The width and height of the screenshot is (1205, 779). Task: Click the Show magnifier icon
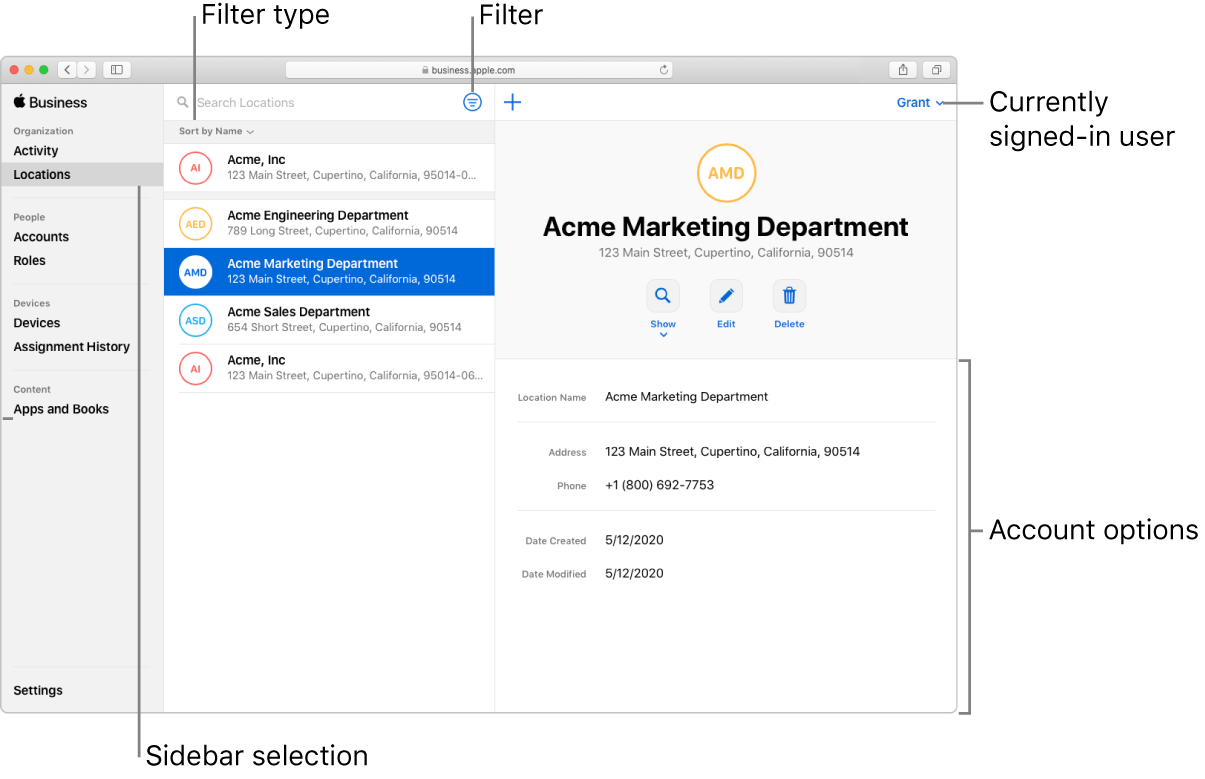662,296
